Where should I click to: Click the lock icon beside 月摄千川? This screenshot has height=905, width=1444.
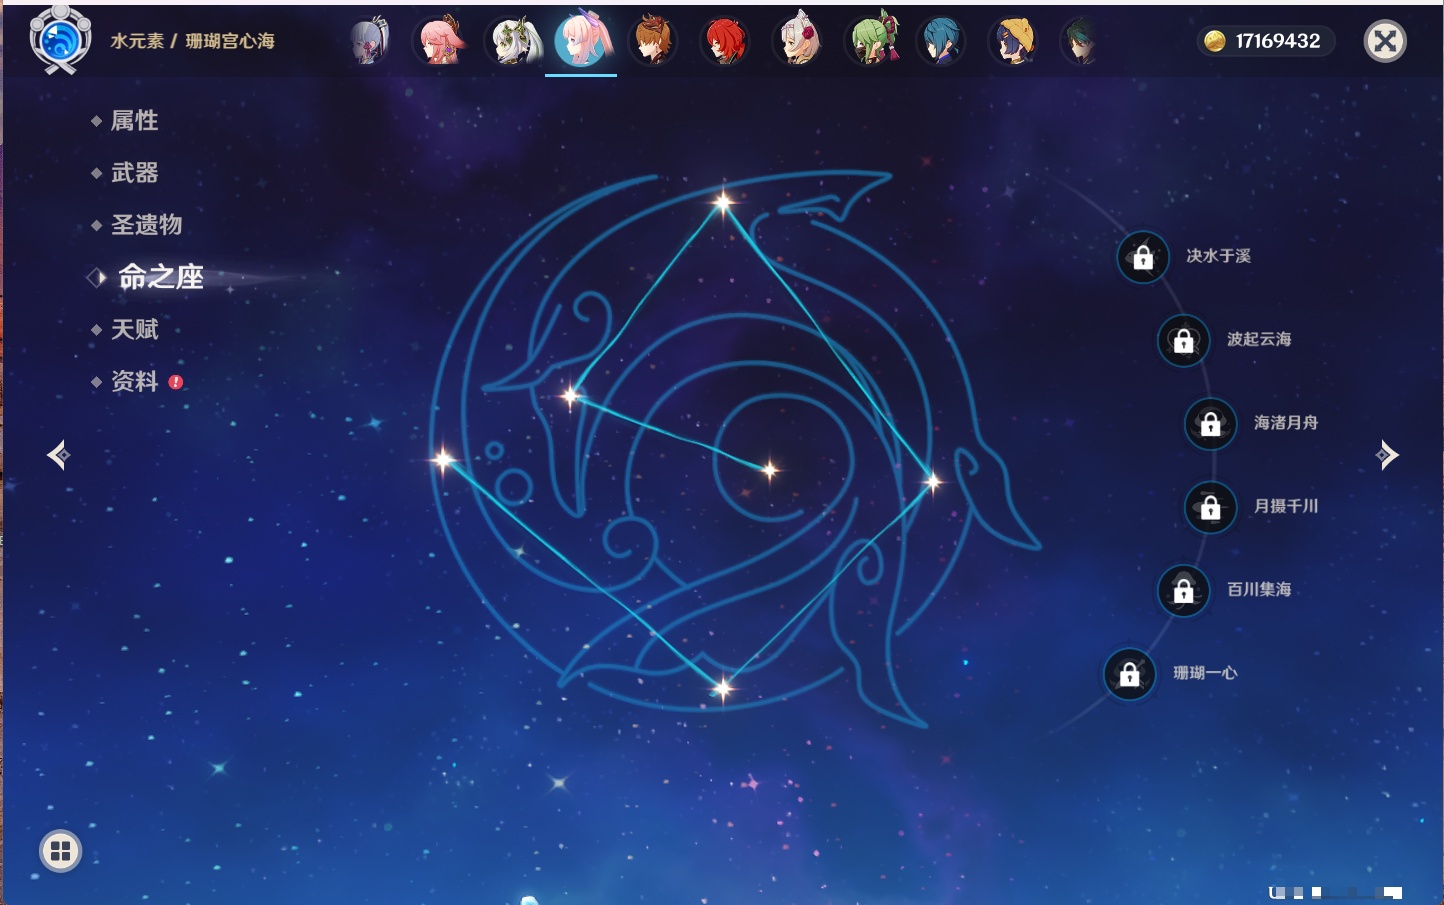point(1210,508)
